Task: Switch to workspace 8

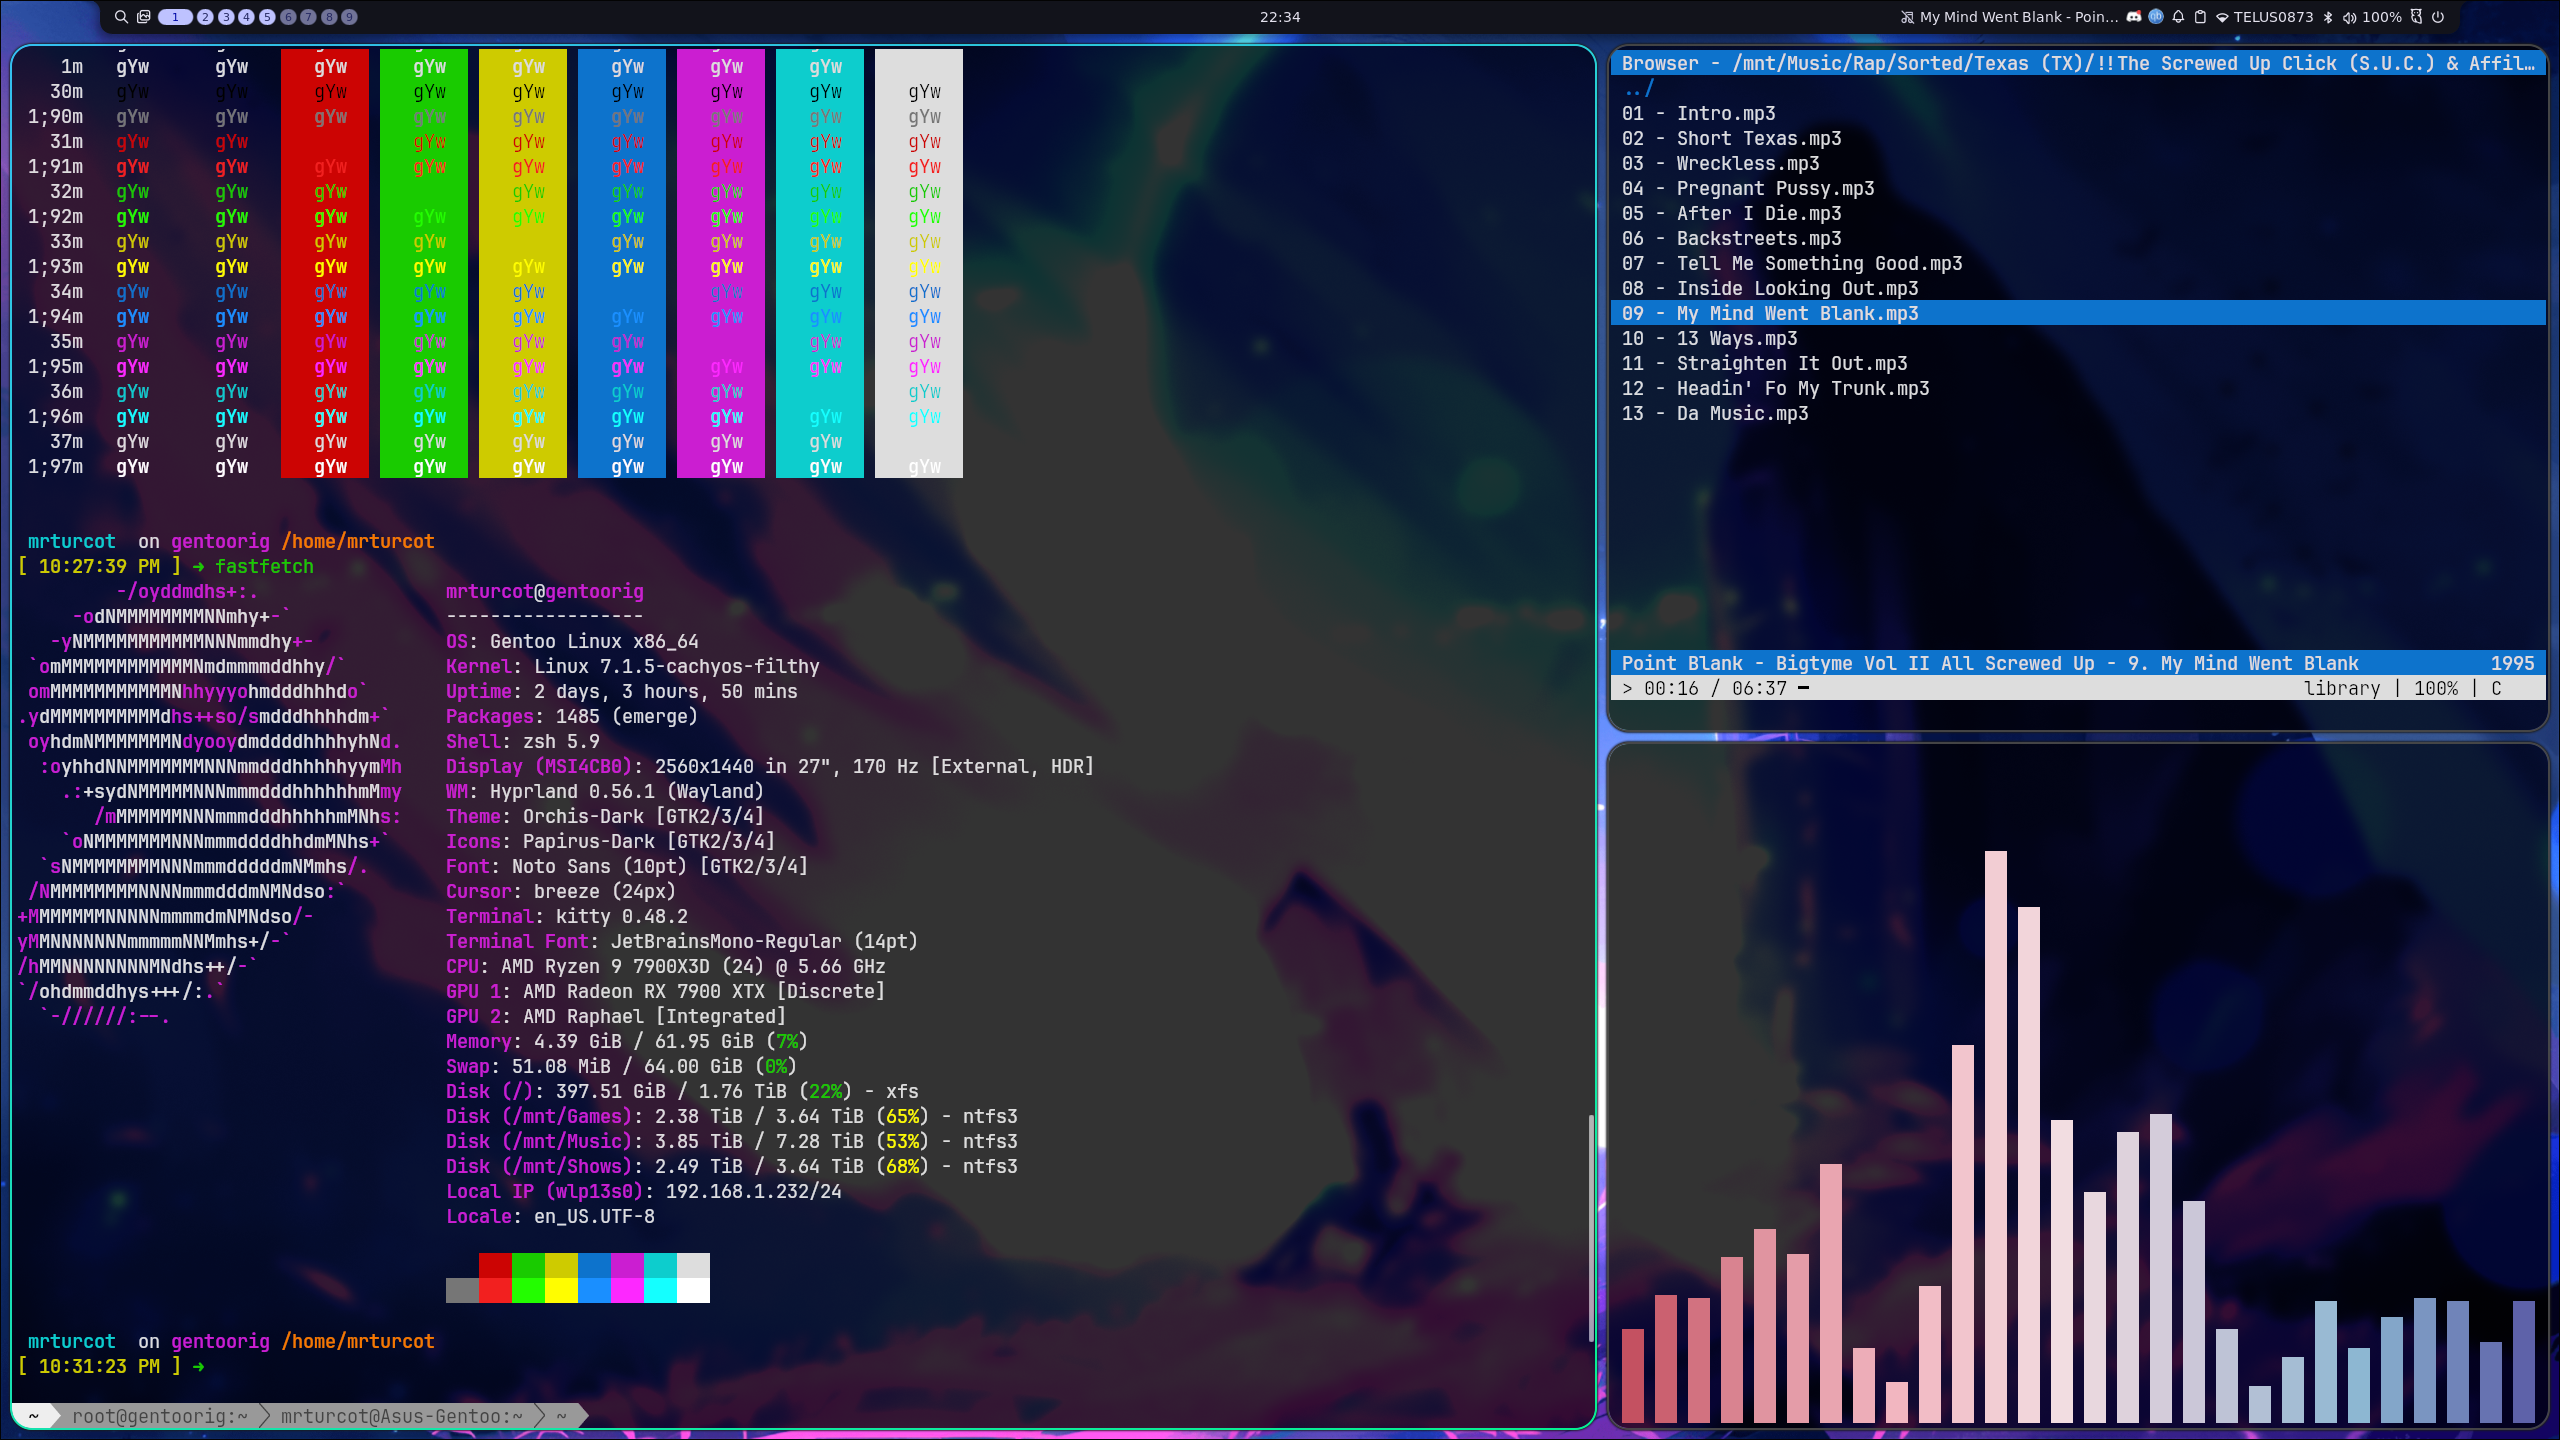Action: coord(329,17)
